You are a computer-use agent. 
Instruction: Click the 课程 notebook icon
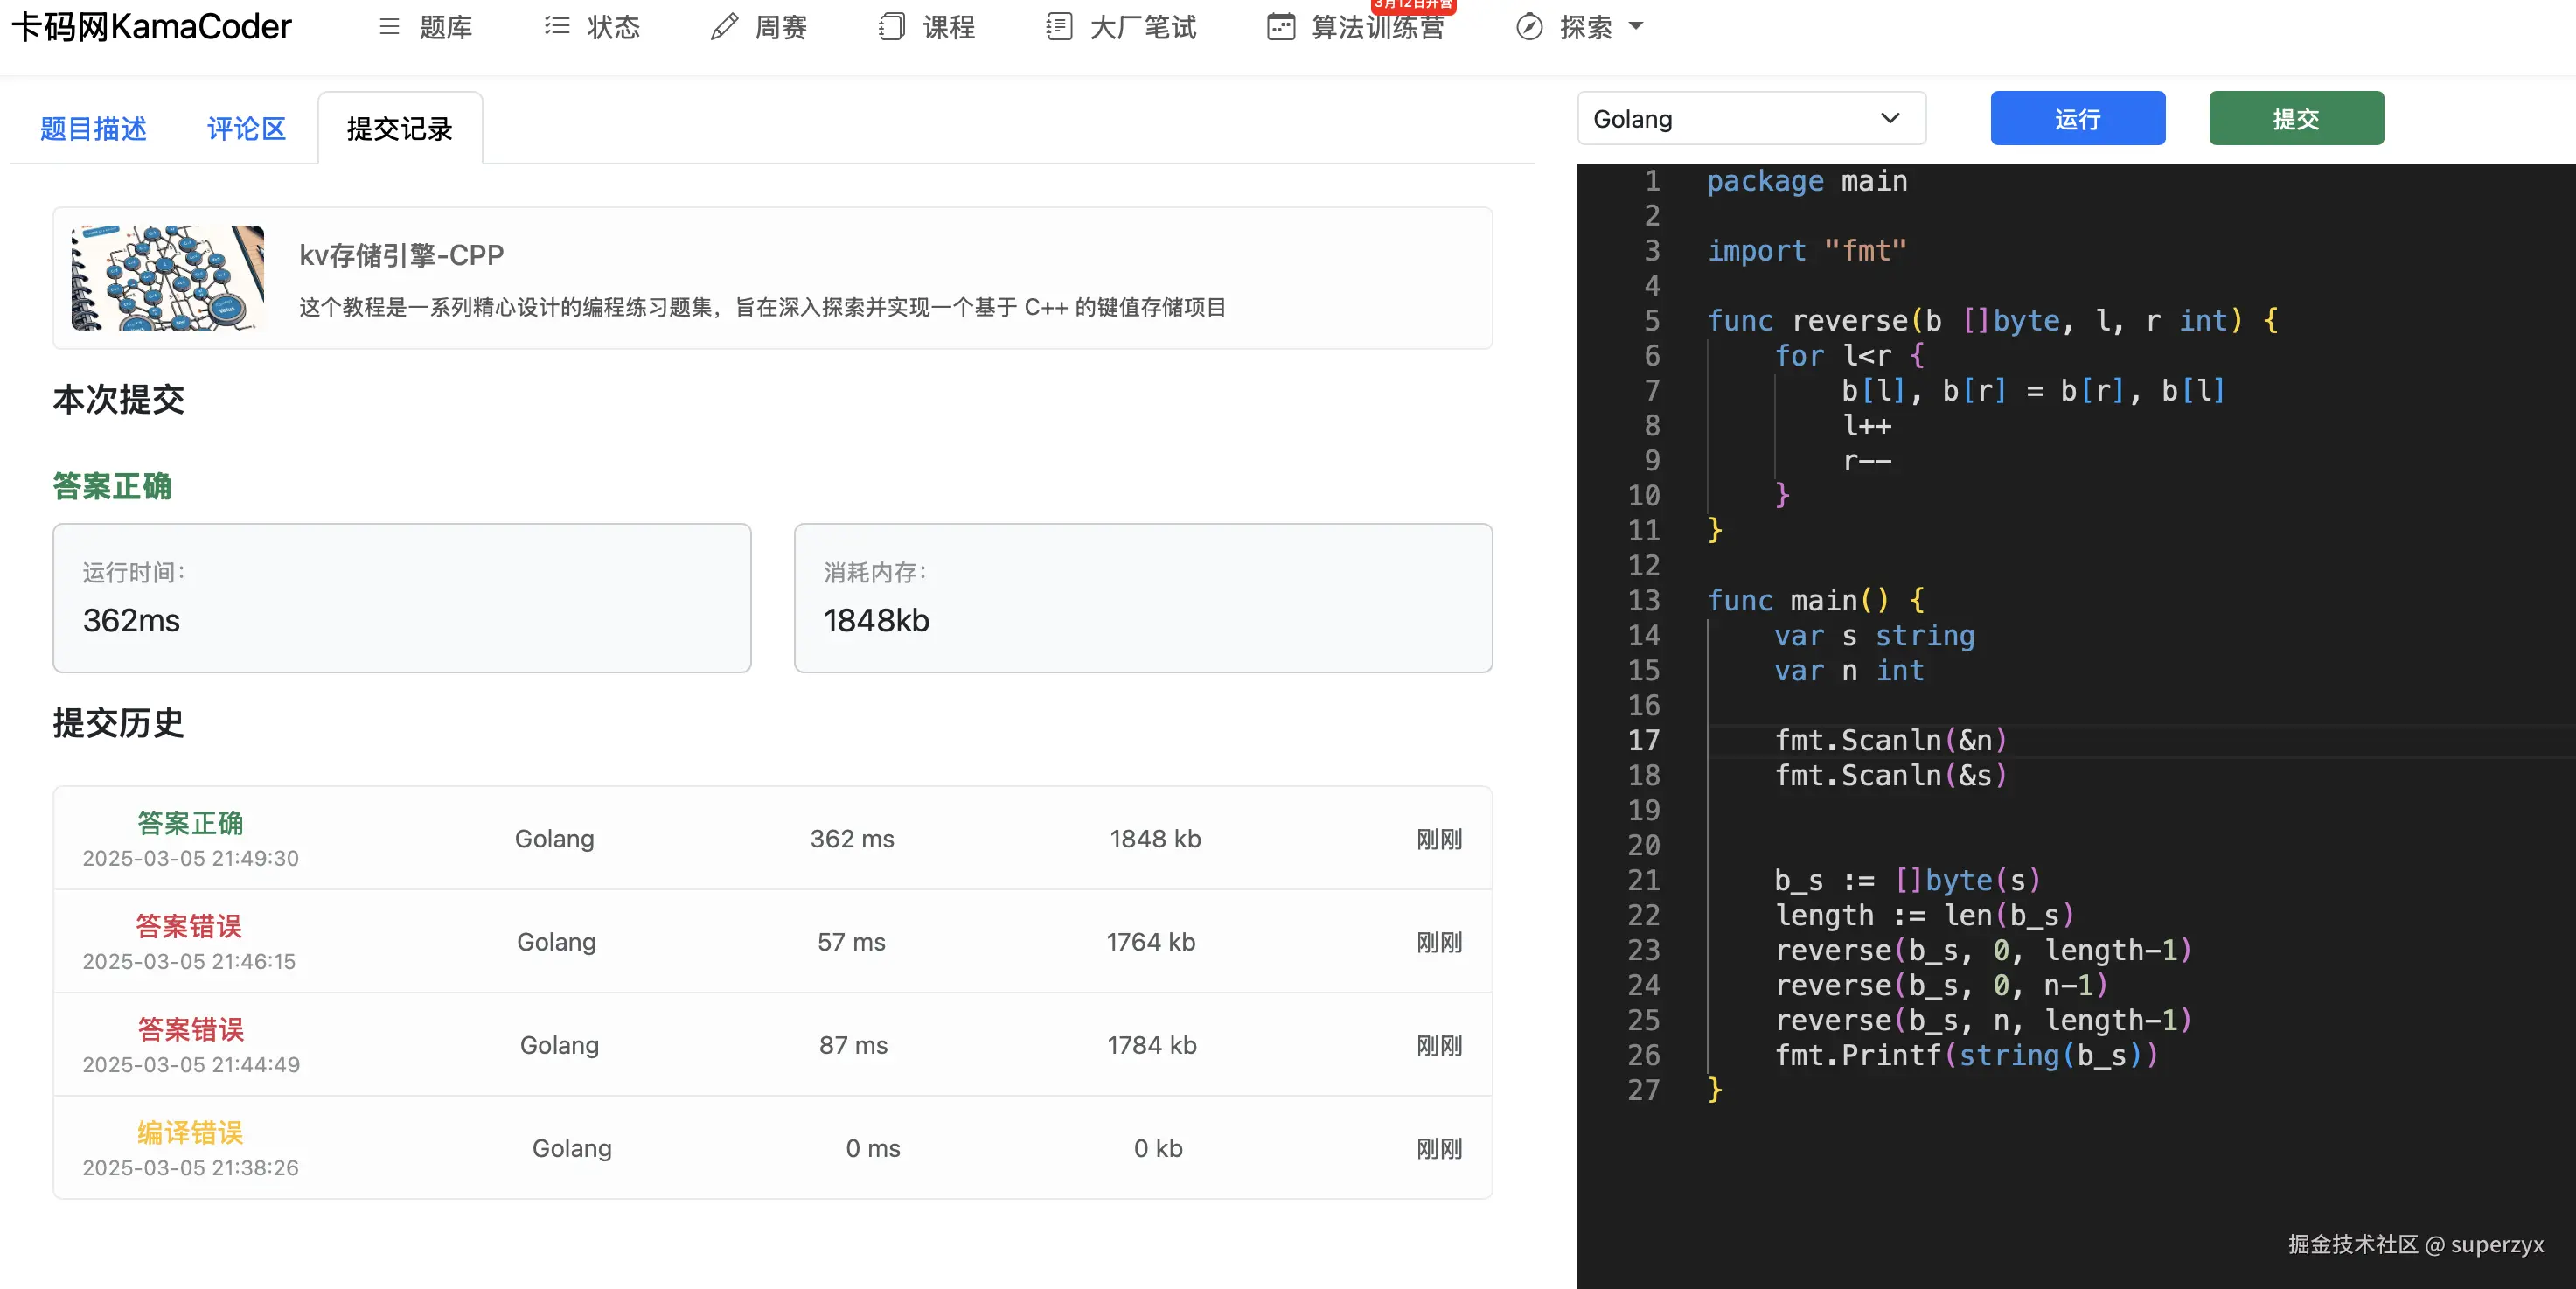coord(891,27)
